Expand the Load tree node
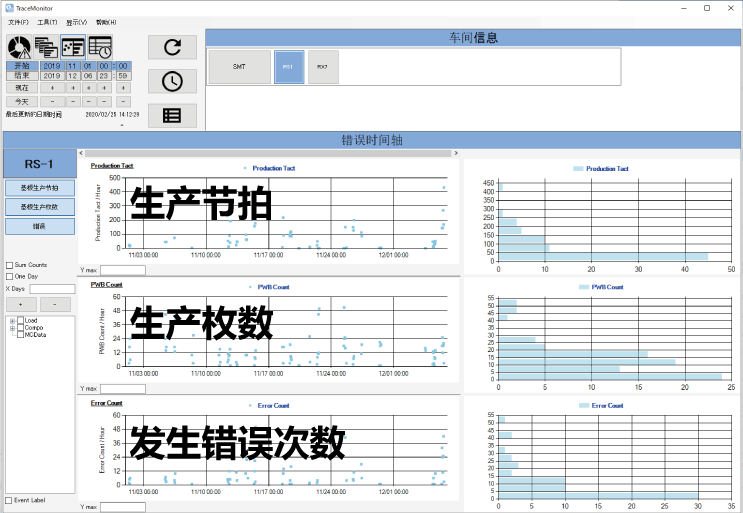 point(12,321)
